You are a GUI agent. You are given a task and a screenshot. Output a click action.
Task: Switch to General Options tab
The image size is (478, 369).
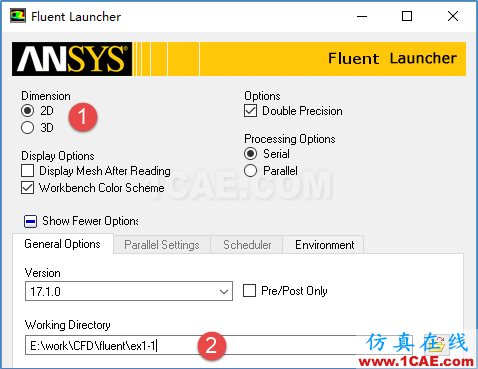62,244
